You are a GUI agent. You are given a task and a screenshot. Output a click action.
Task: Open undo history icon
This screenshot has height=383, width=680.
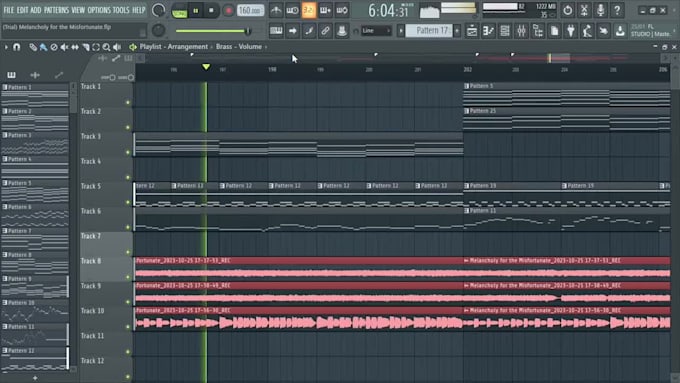point(567,10)
